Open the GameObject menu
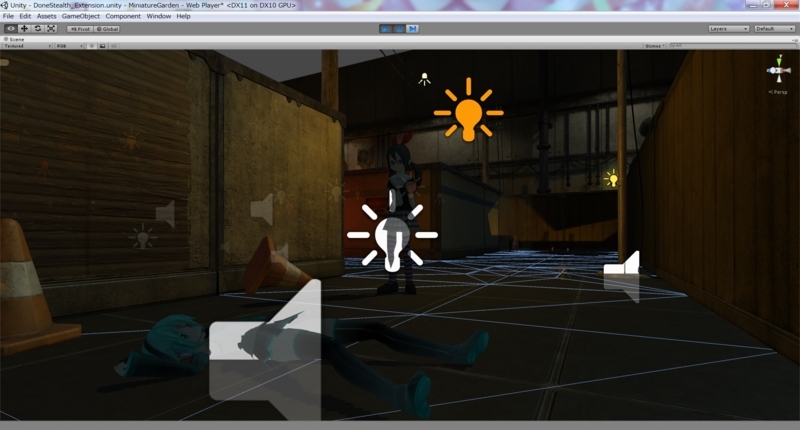The image size is (800, 430). (x=81, y=16)
